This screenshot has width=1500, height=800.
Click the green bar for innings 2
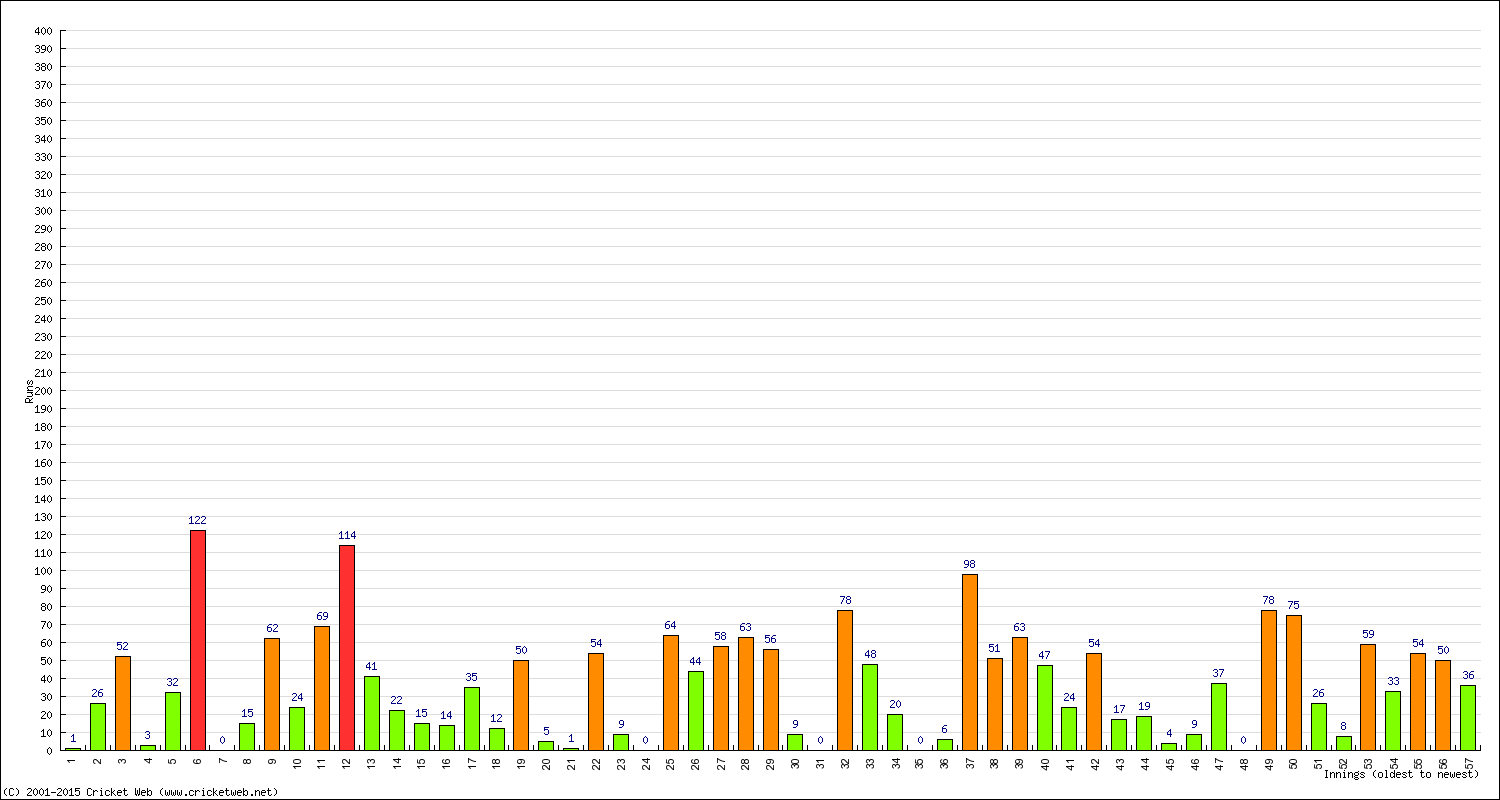(x=98, y=726)
